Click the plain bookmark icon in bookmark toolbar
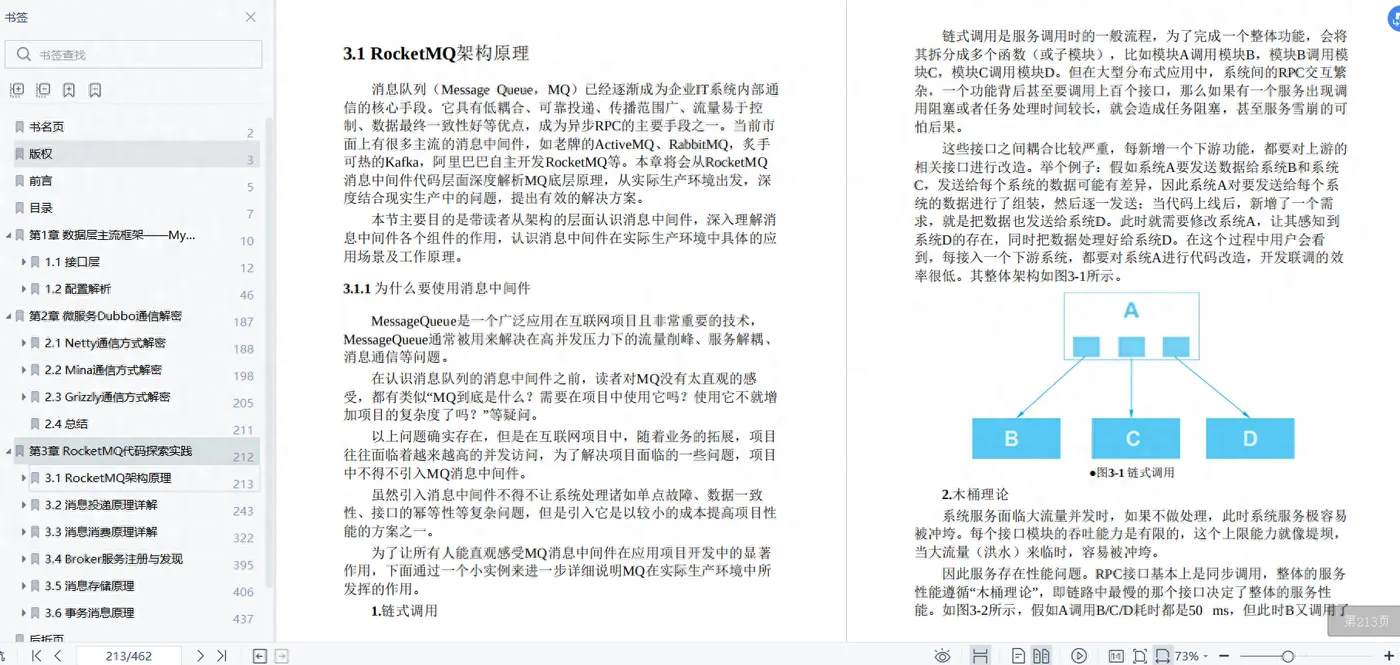 point(95,90)
